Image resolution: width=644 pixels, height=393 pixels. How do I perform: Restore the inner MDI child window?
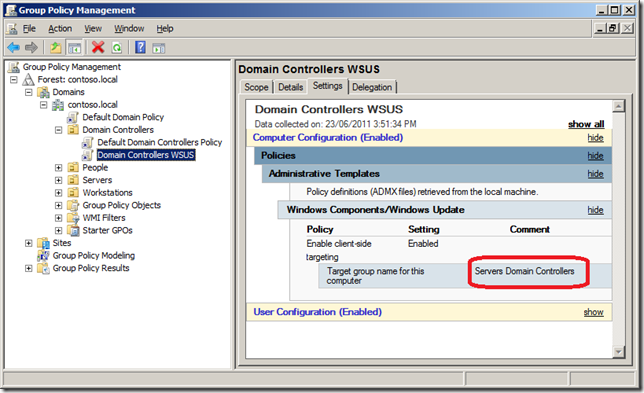coord(613,28)
